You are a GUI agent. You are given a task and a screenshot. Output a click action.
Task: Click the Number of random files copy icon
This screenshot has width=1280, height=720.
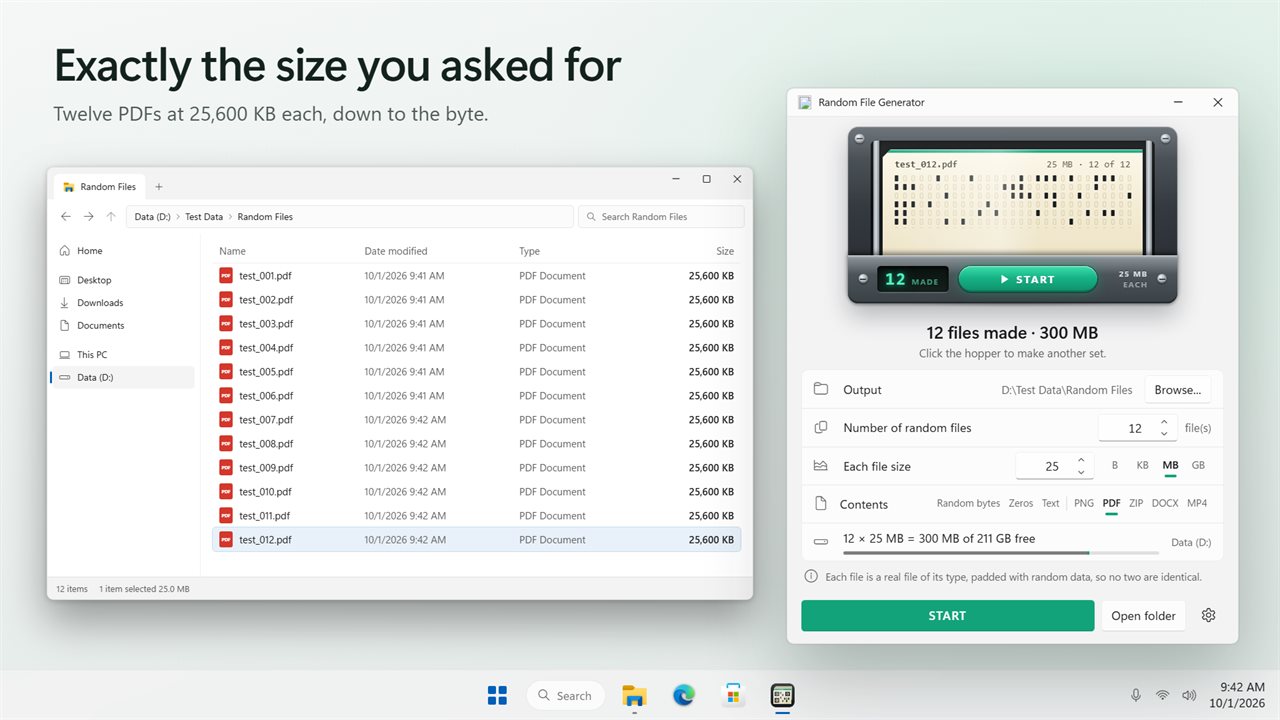pos(821,428)
